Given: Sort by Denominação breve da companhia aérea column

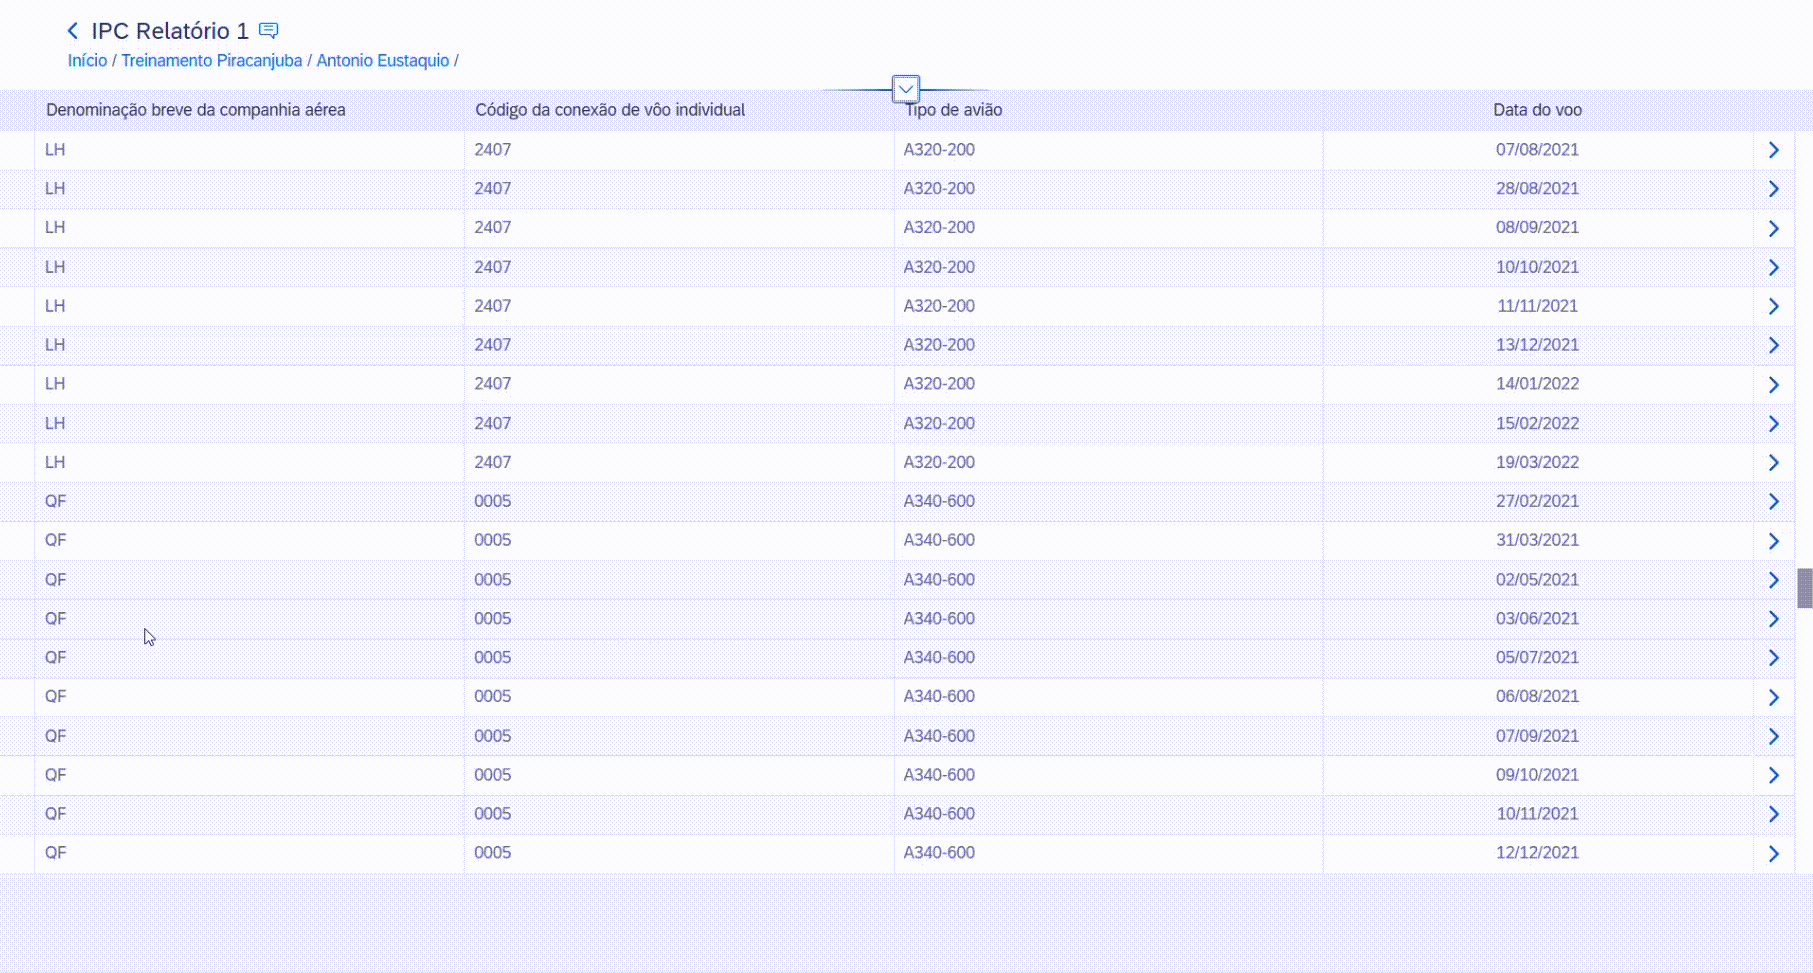Looking at the screenshot, I should click(196, 110).
